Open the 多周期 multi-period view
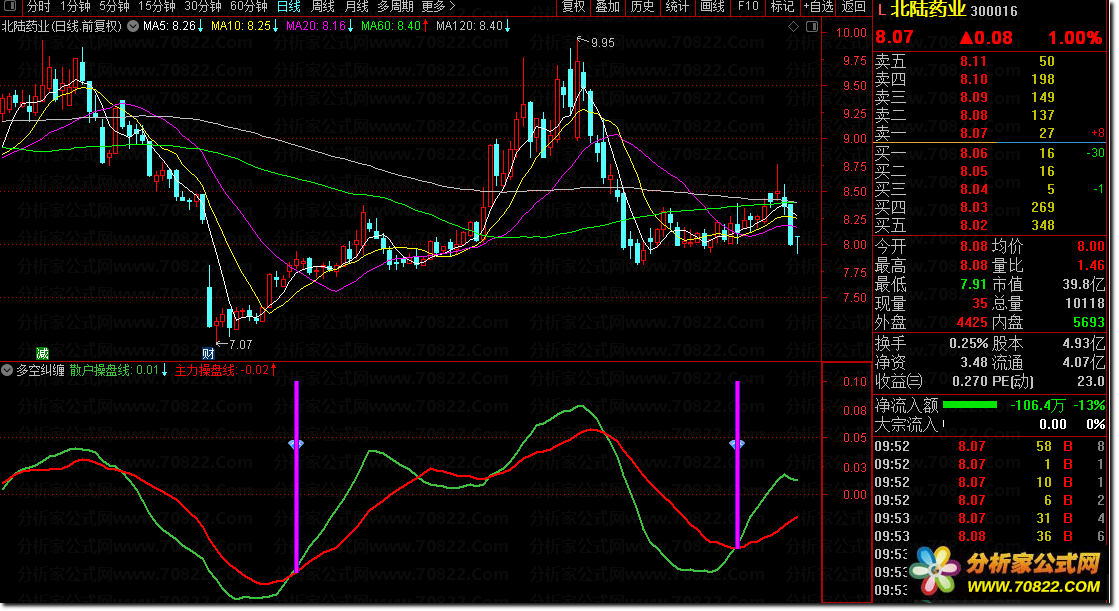This screenshot has width=1119, height=611. point(395,6)
